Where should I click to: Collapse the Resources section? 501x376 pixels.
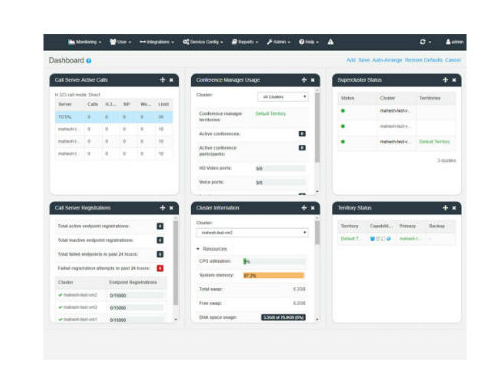click(x=212, y=249)
